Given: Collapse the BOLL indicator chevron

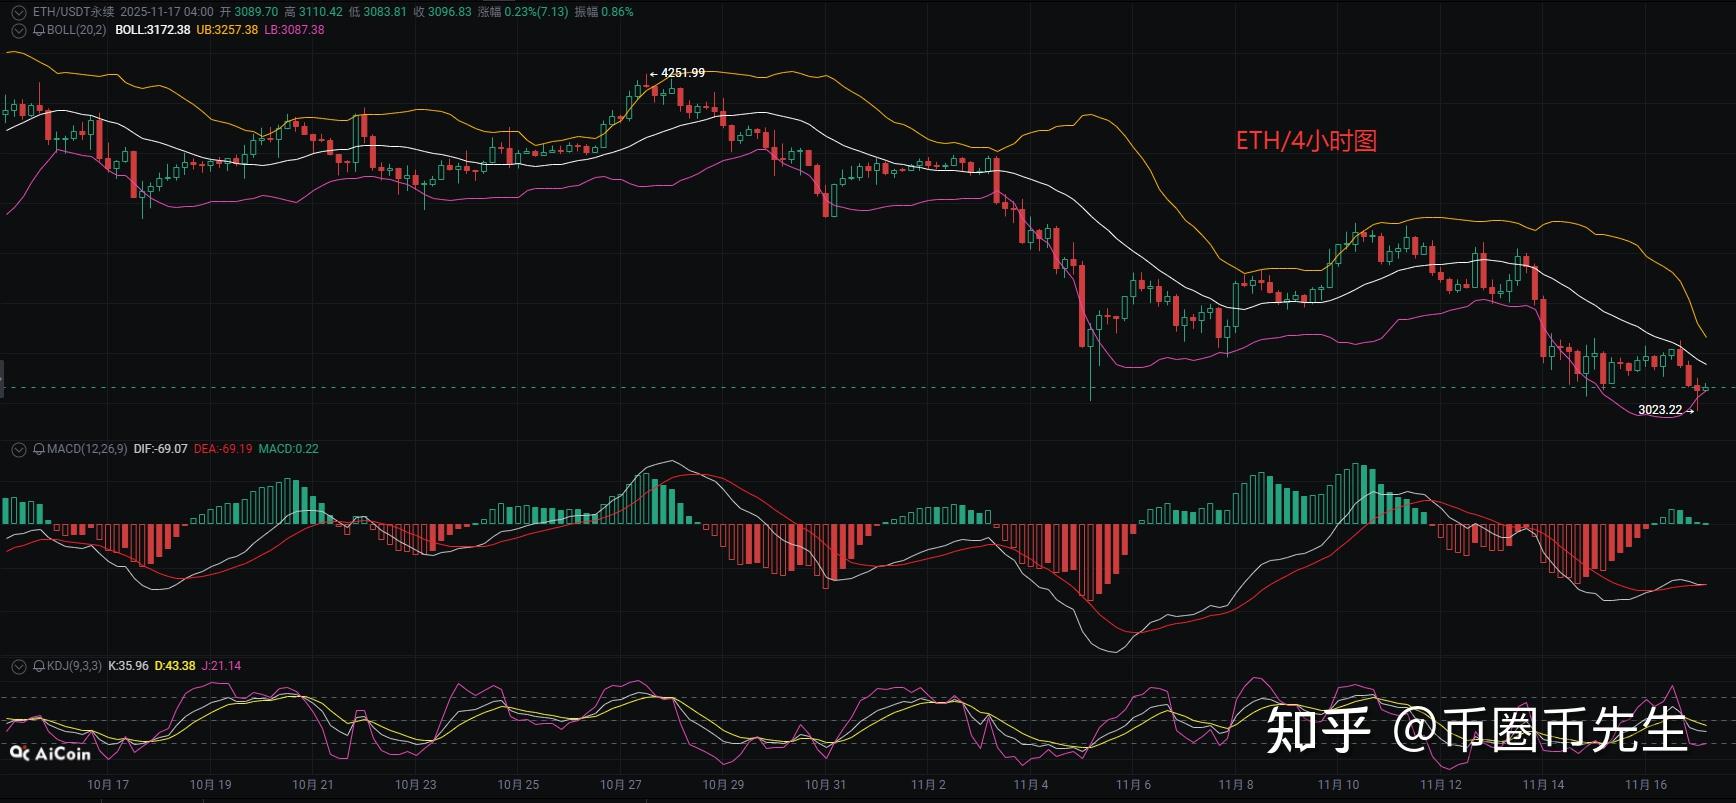Looking at the screenshot, I should pos(18,30).
